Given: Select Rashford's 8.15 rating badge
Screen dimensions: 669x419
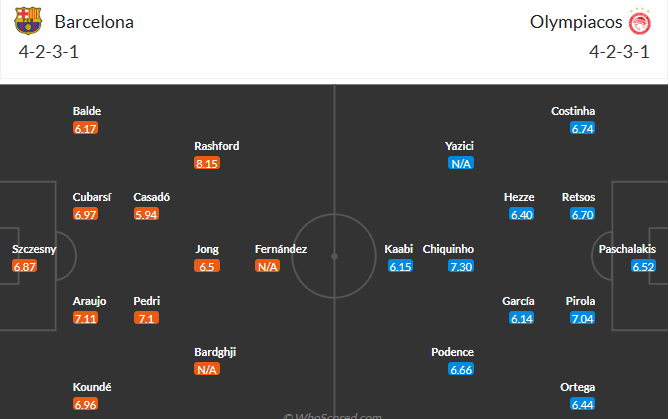Looking at the screenshot, I should point(208,163).
